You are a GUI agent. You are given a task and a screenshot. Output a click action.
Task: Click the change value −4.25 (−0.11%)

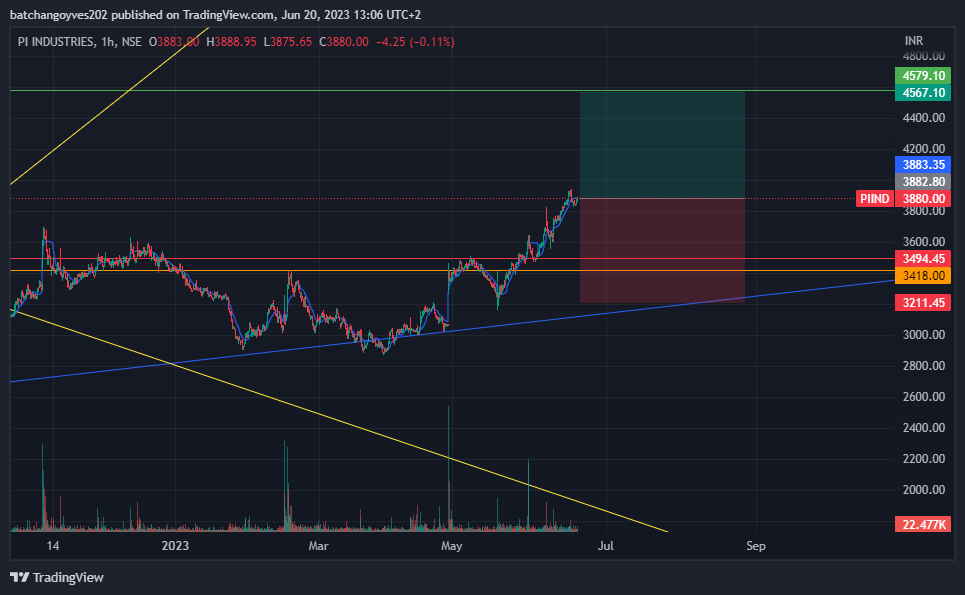[415, 42]
